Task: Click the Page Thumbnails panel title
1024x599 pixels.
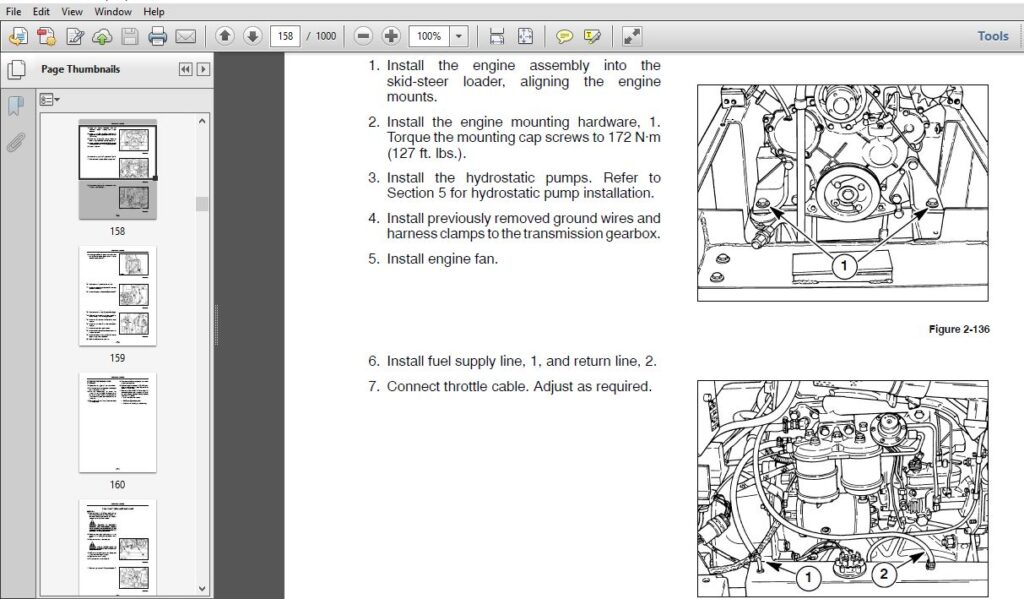Action: [x=80, y=69]
